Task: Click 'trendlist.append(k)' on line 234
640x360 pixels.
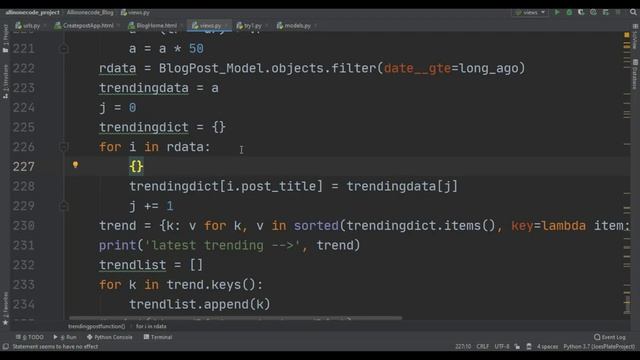Action: (200, 304)
